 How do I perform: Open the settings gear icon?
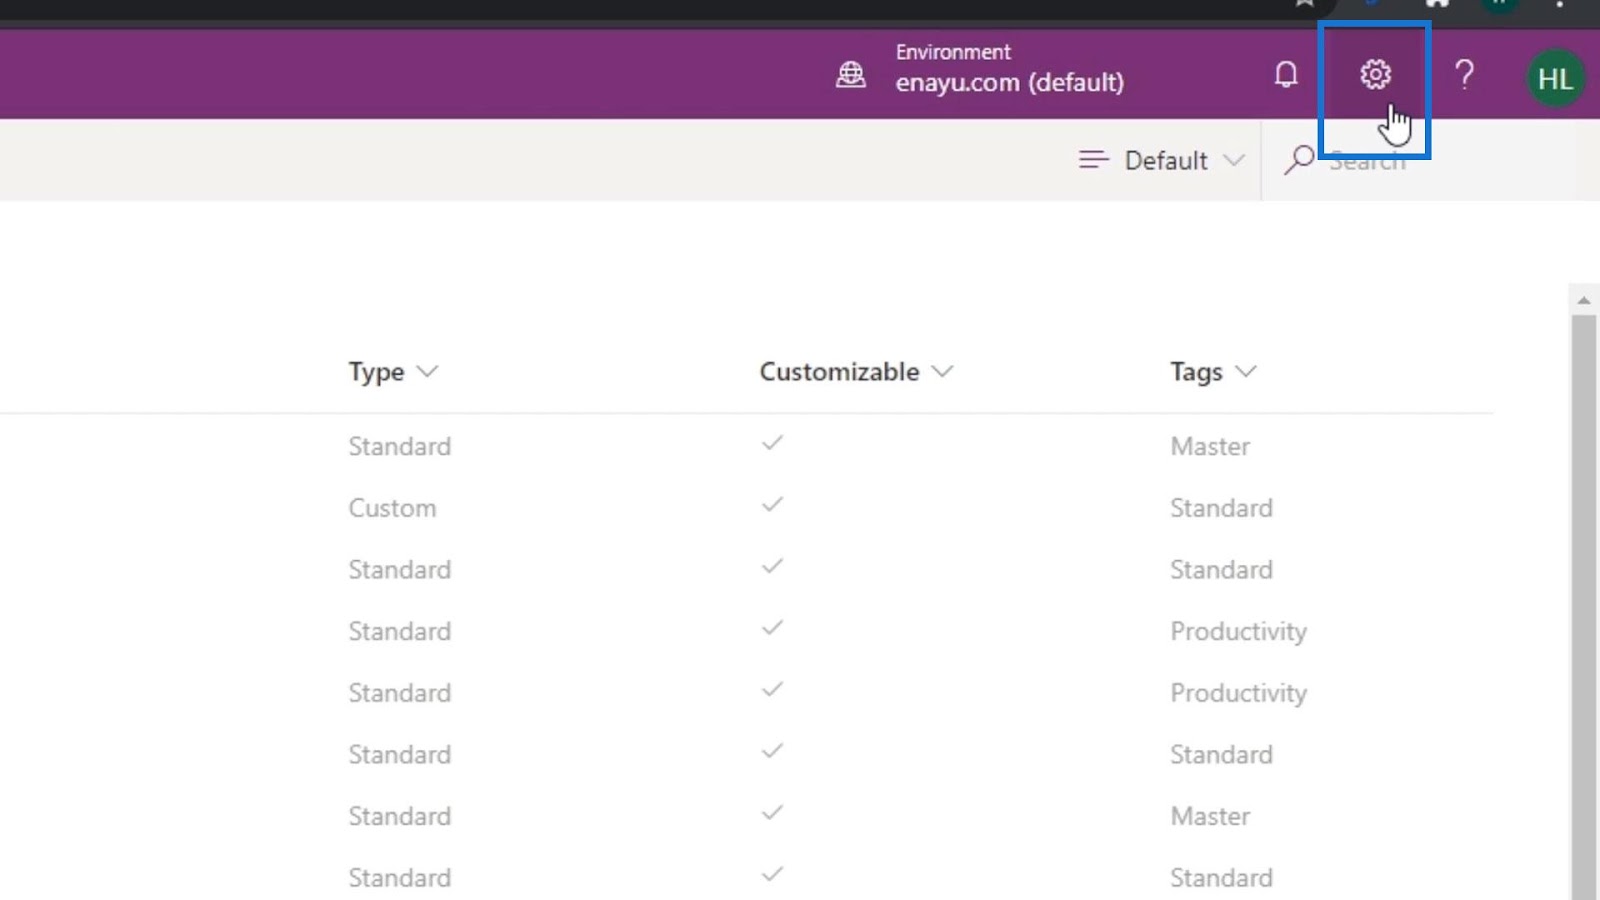1375,75
